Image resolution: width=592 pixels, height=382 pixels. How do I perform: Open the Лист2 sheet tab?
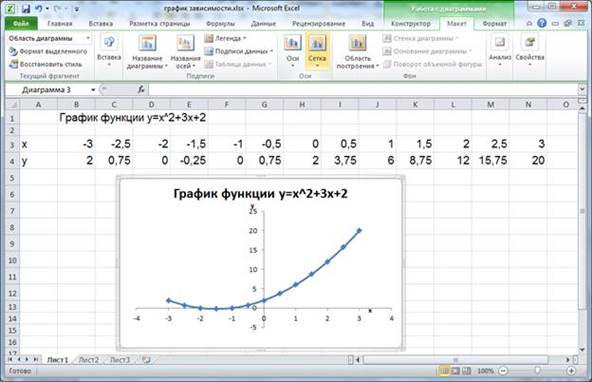pyautogui.click(x=89, y=360)
